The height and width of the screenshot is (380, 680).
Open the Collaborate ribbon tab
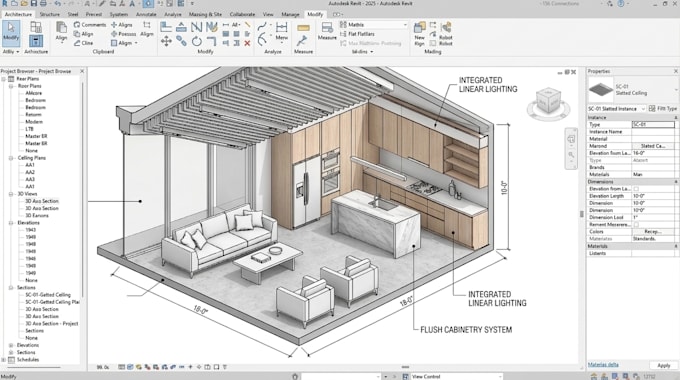coord(242,14)
